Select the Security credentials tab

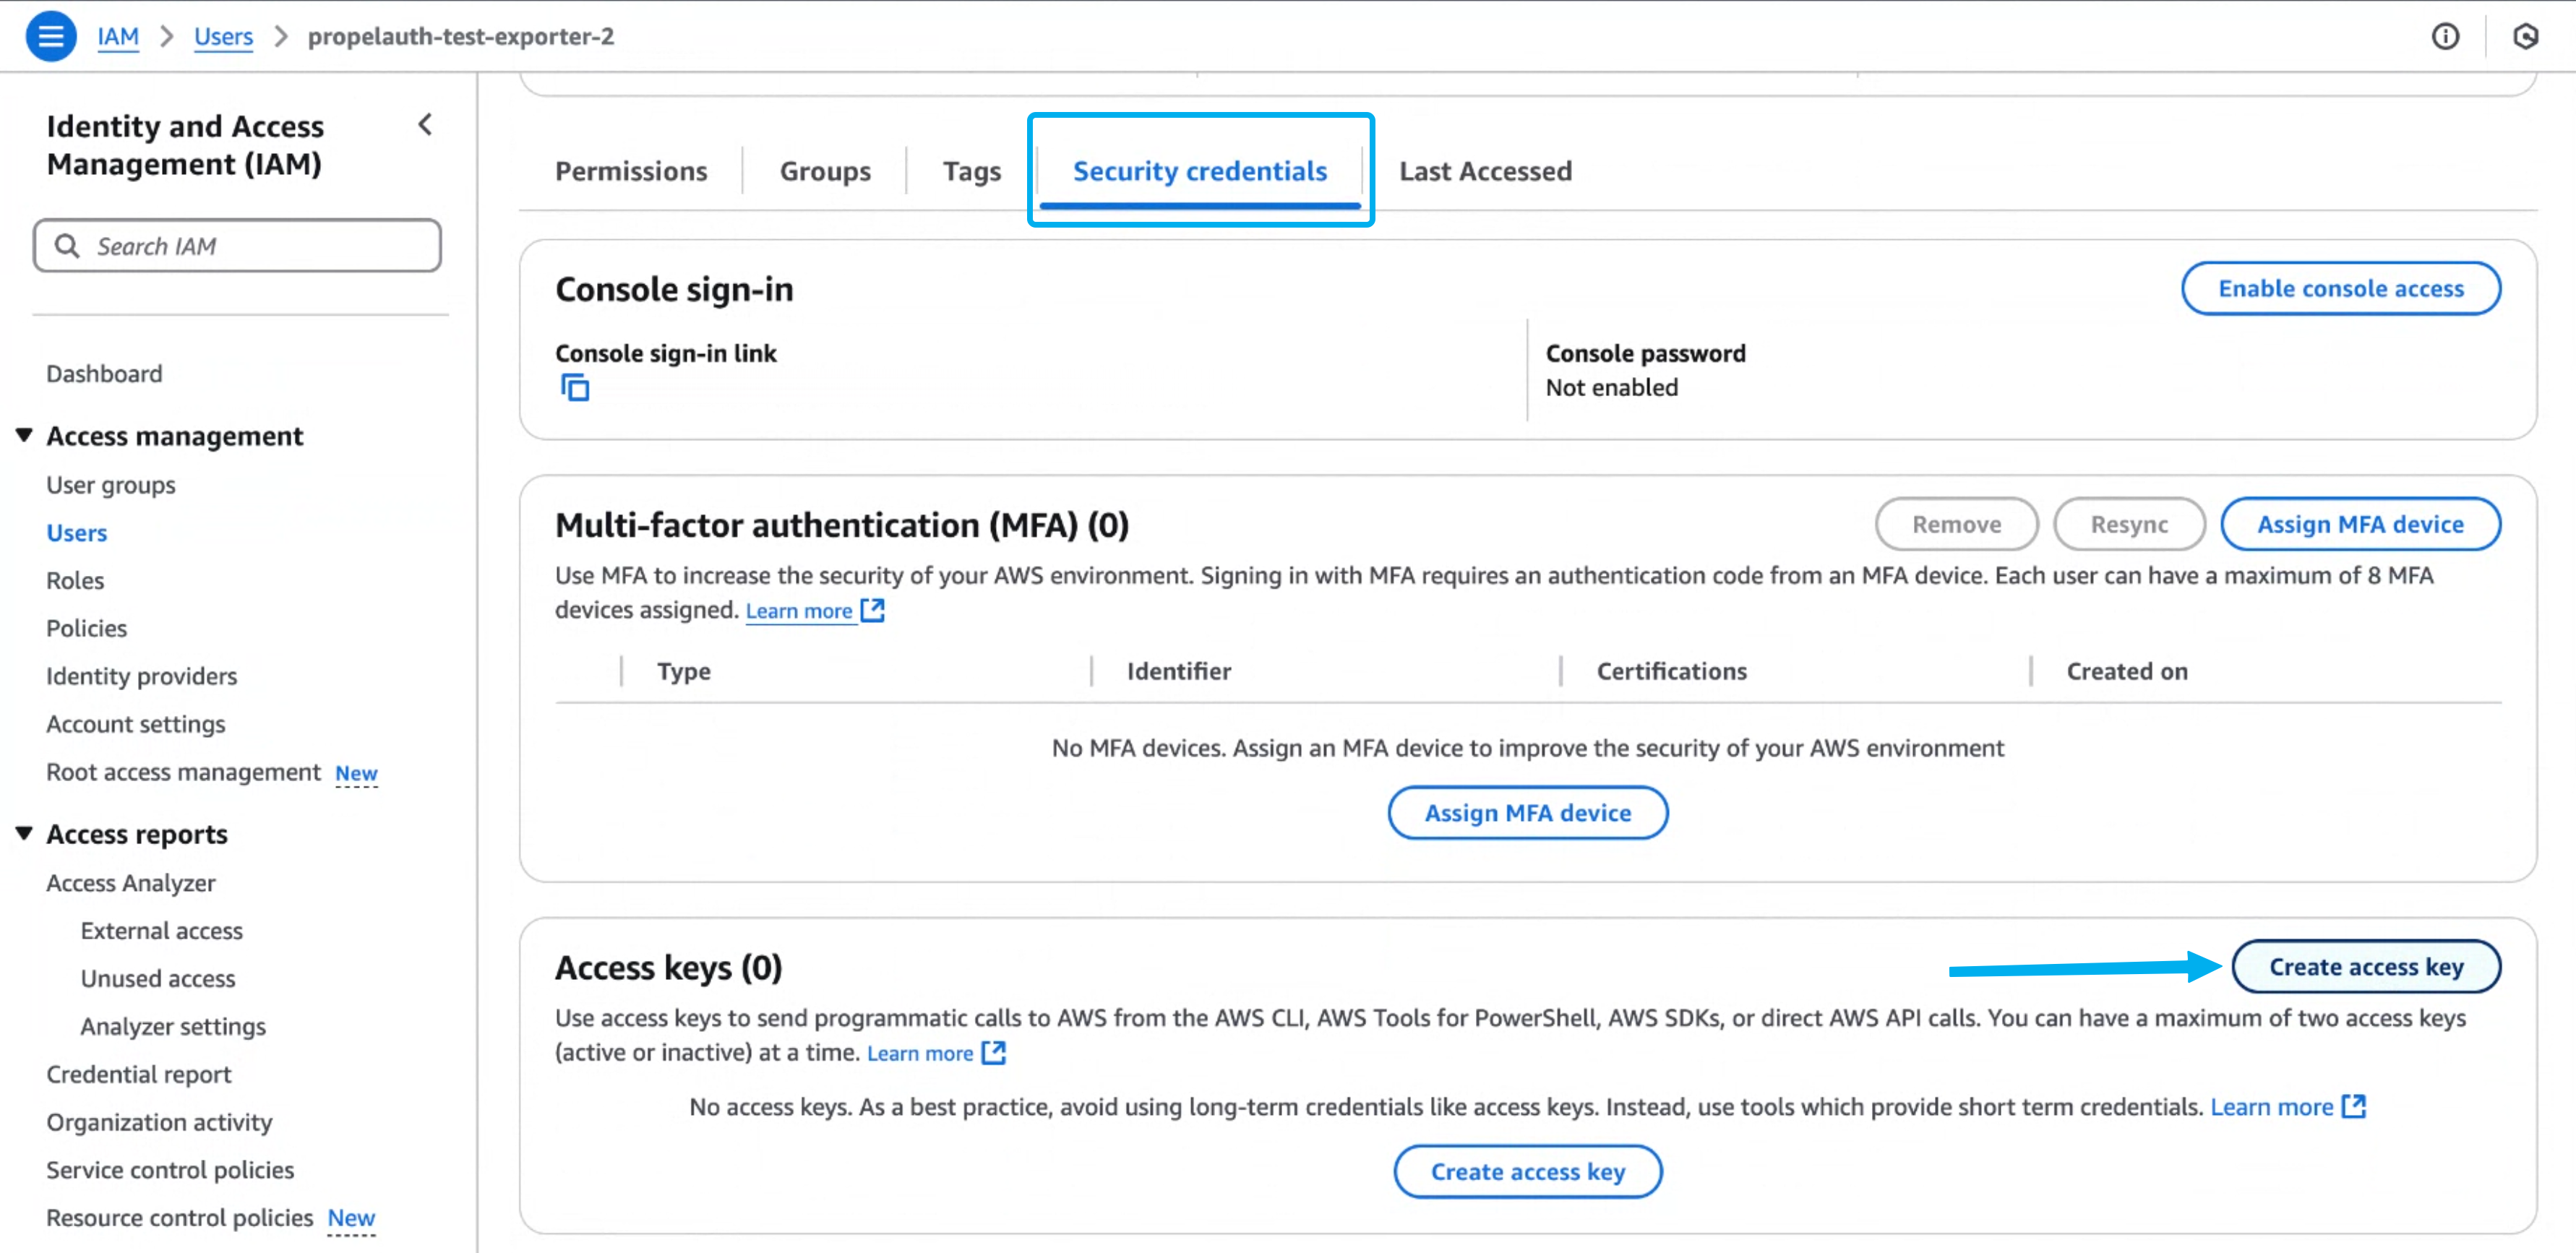(1200, 171)
